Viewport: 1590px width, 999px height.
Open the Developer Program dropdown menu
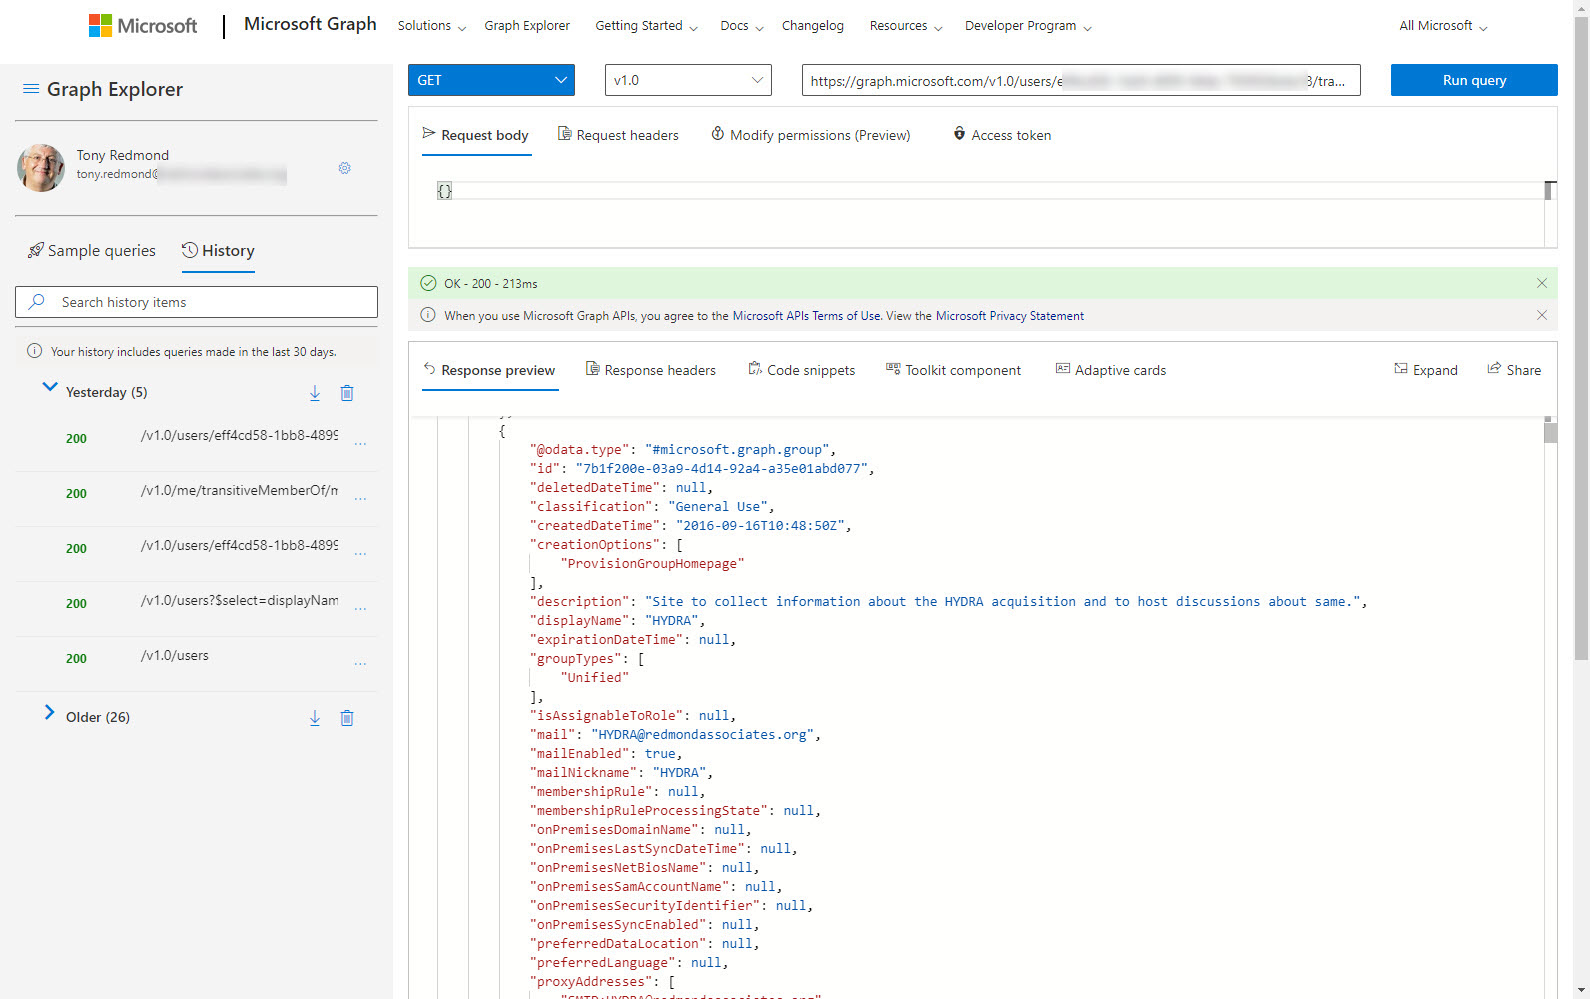coord(1028,26)
